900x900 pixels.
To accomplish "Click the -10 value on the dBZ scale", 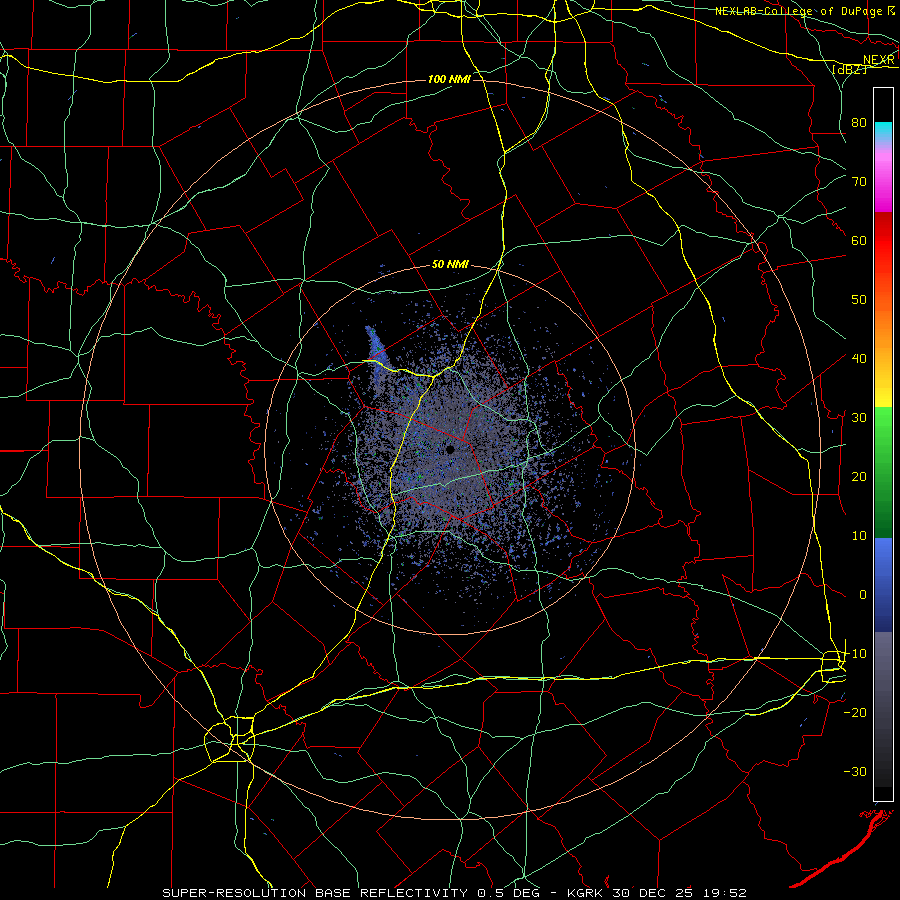I will [855, 654].
